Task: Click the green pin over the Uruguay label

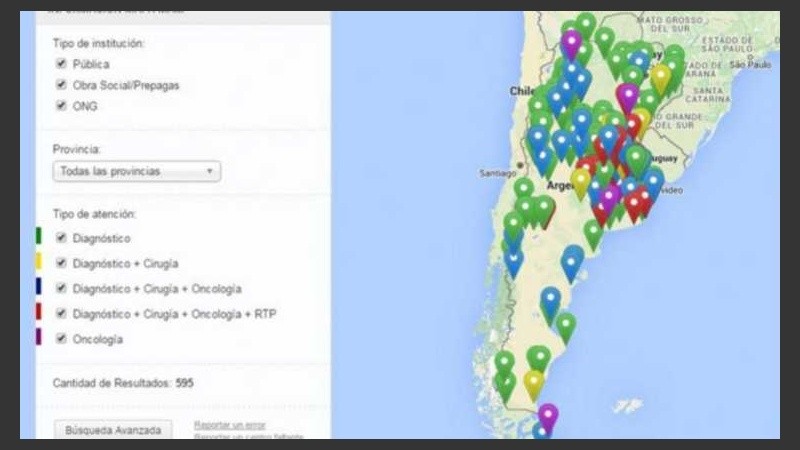Action: pos(636,160)
